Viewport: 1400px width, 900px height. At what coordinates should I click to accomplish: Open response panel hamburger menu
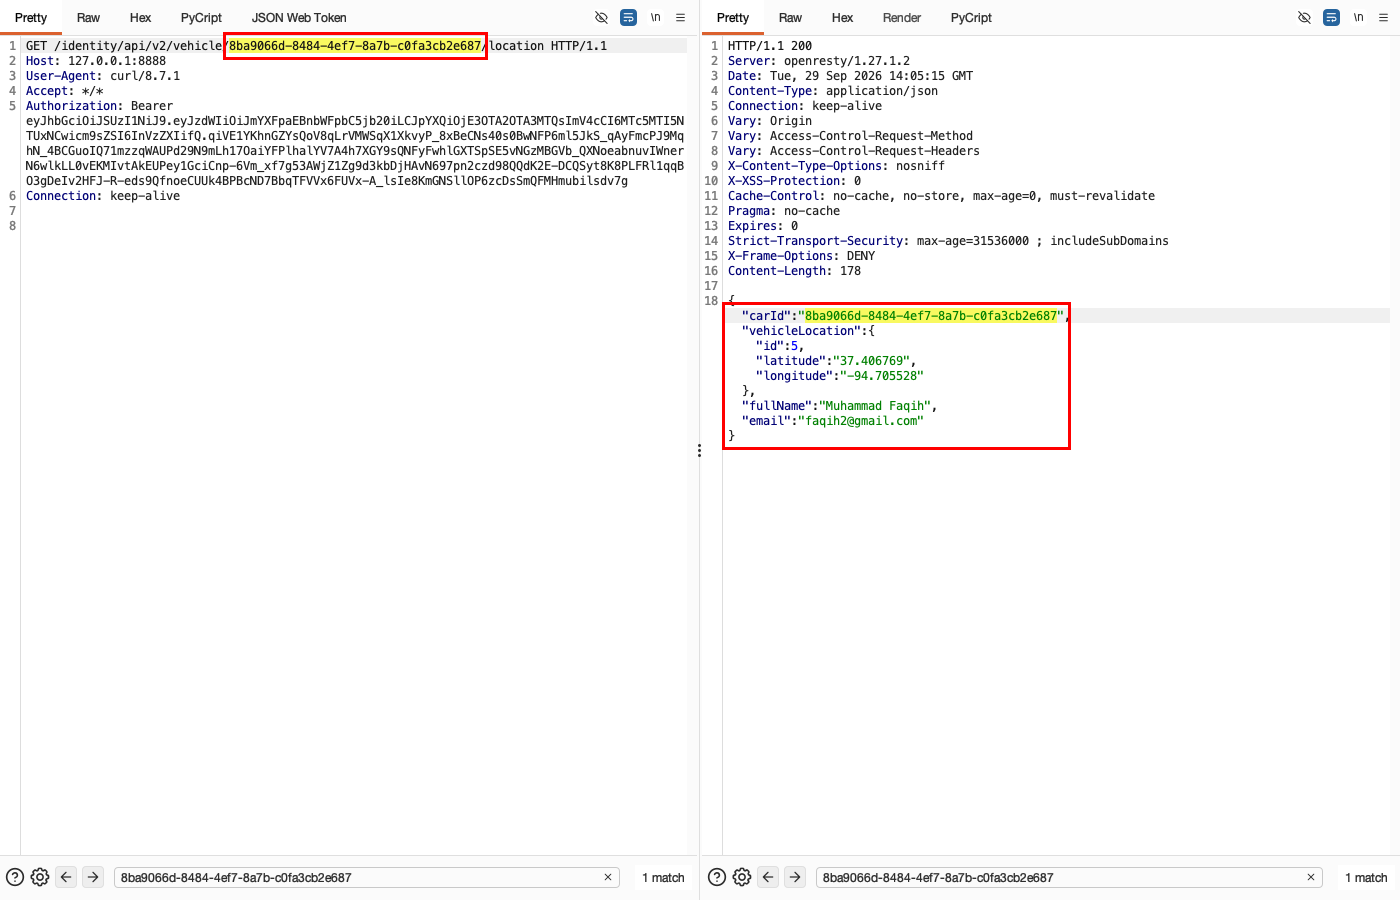point(1383,18)
